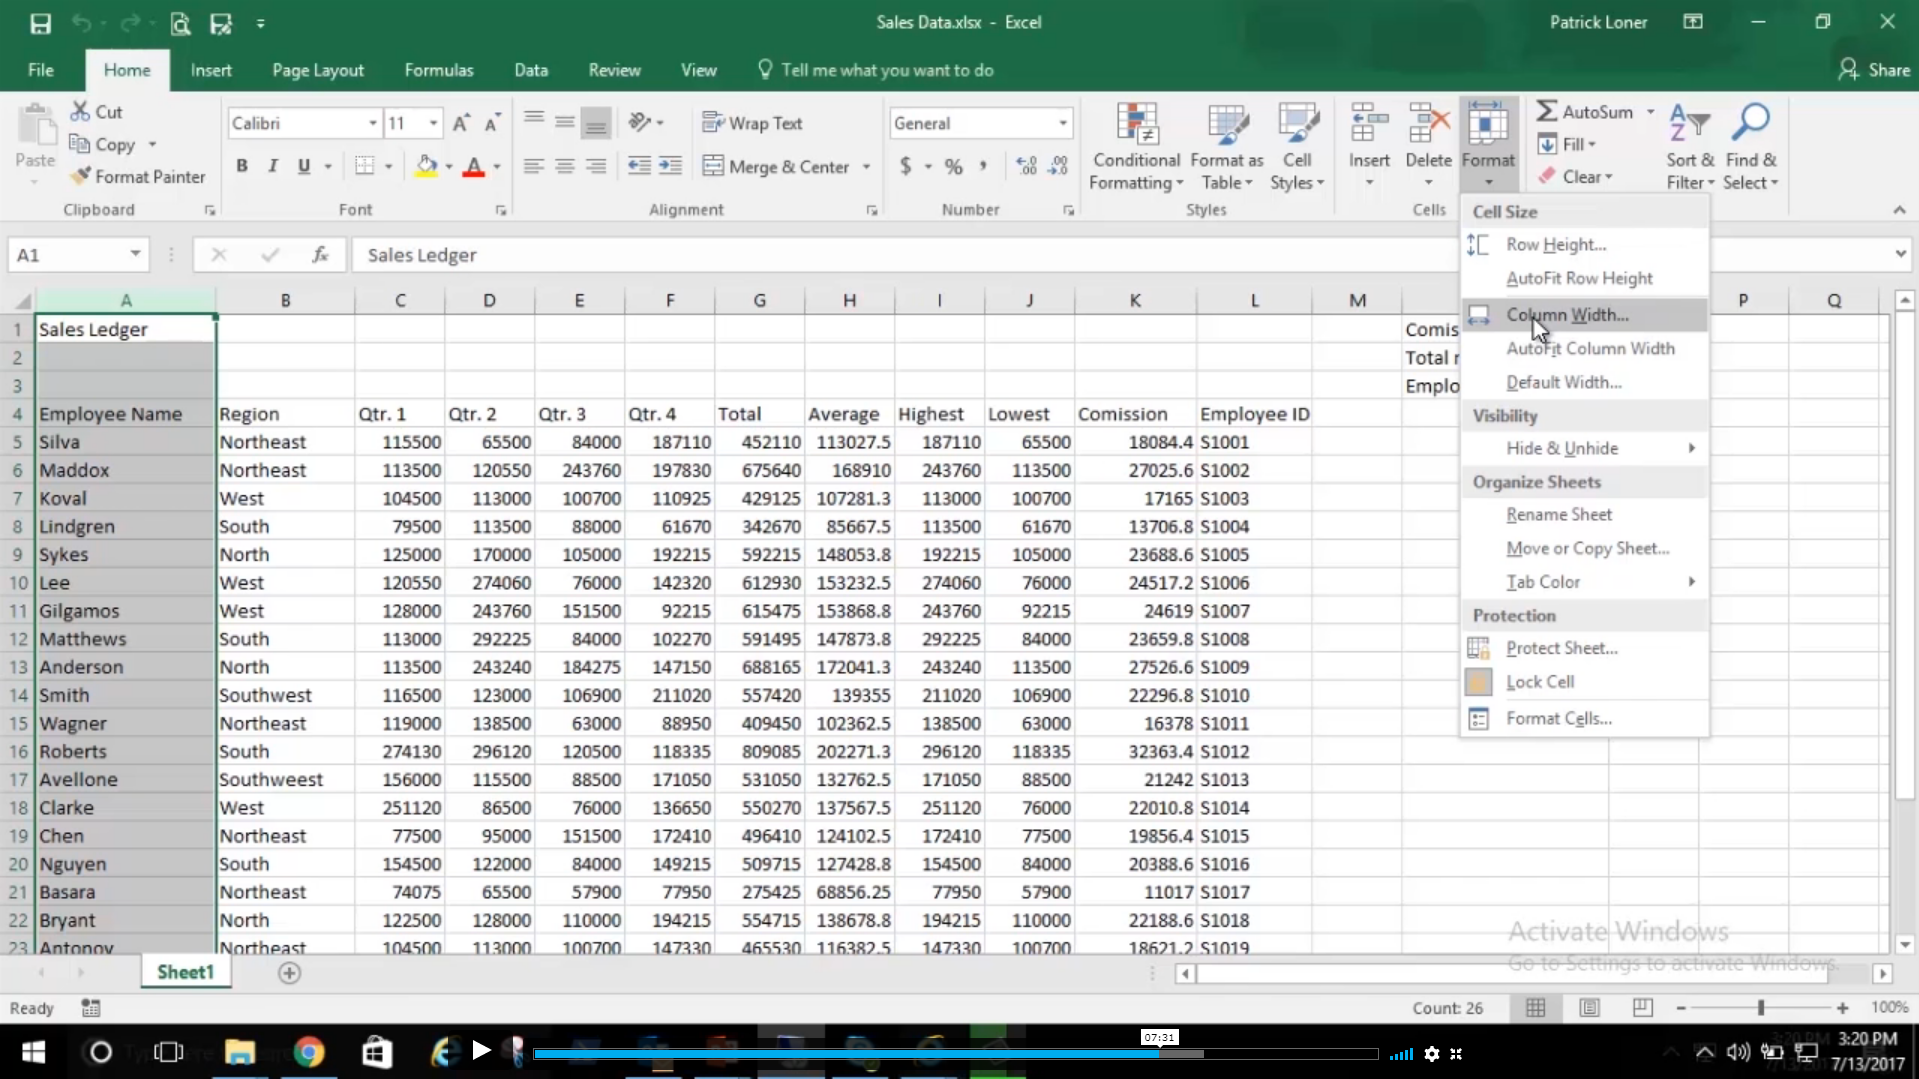Apply center horizontal alignment
1919x1079 pixels.
pyautogui.click(x=565, y=166)
